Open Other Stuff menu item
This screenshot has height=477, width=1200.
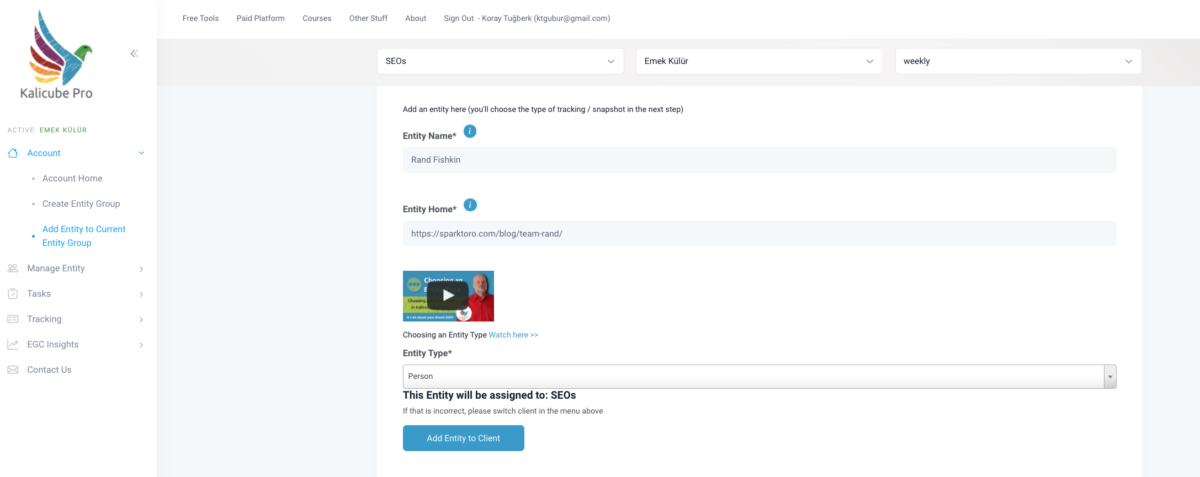pos(368,18)
